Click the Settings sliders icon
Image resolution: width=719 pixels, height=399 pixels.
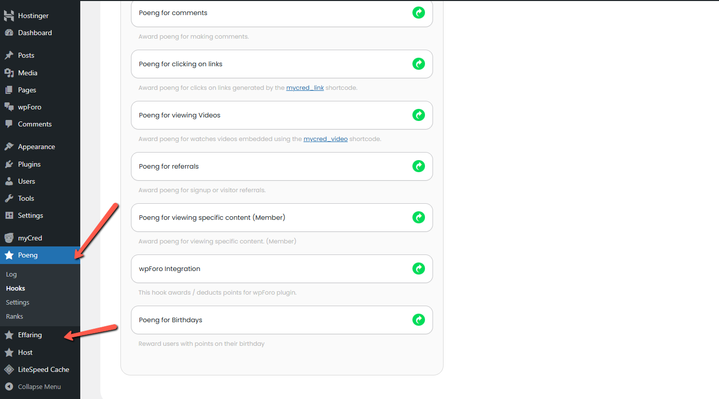tap(9, 216)
